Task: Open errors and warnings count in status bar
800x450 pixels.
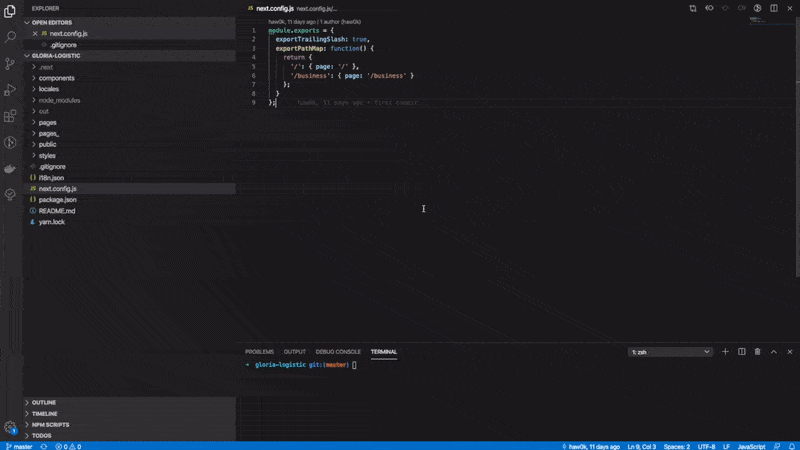Action: (x=68, y=446)
